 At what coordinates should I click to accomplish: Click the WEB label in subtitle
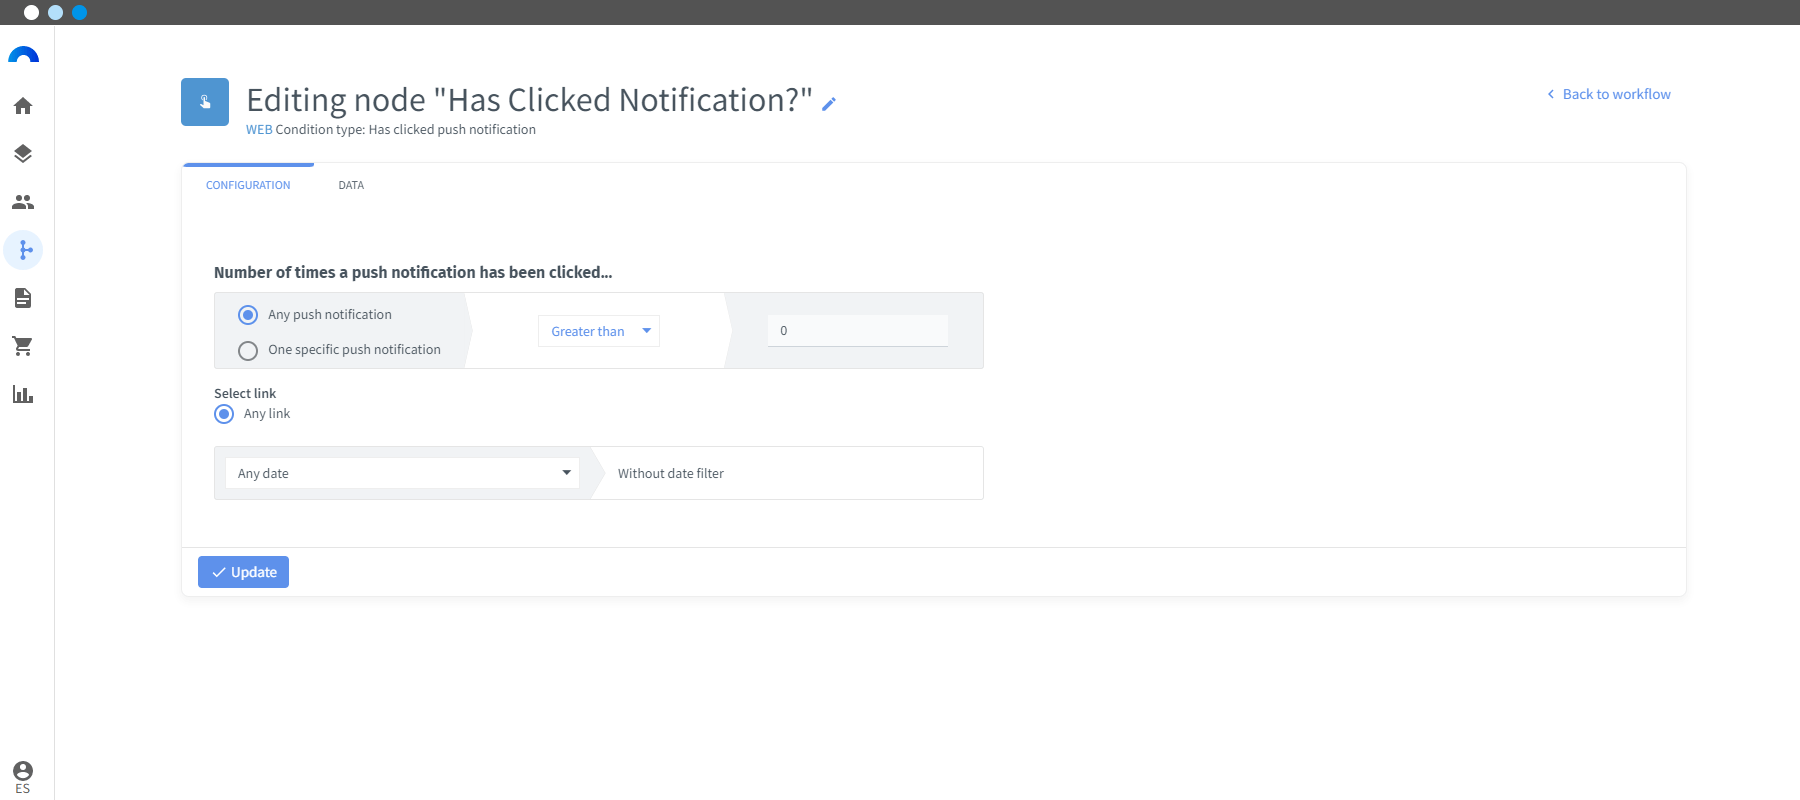click(259, 130)
